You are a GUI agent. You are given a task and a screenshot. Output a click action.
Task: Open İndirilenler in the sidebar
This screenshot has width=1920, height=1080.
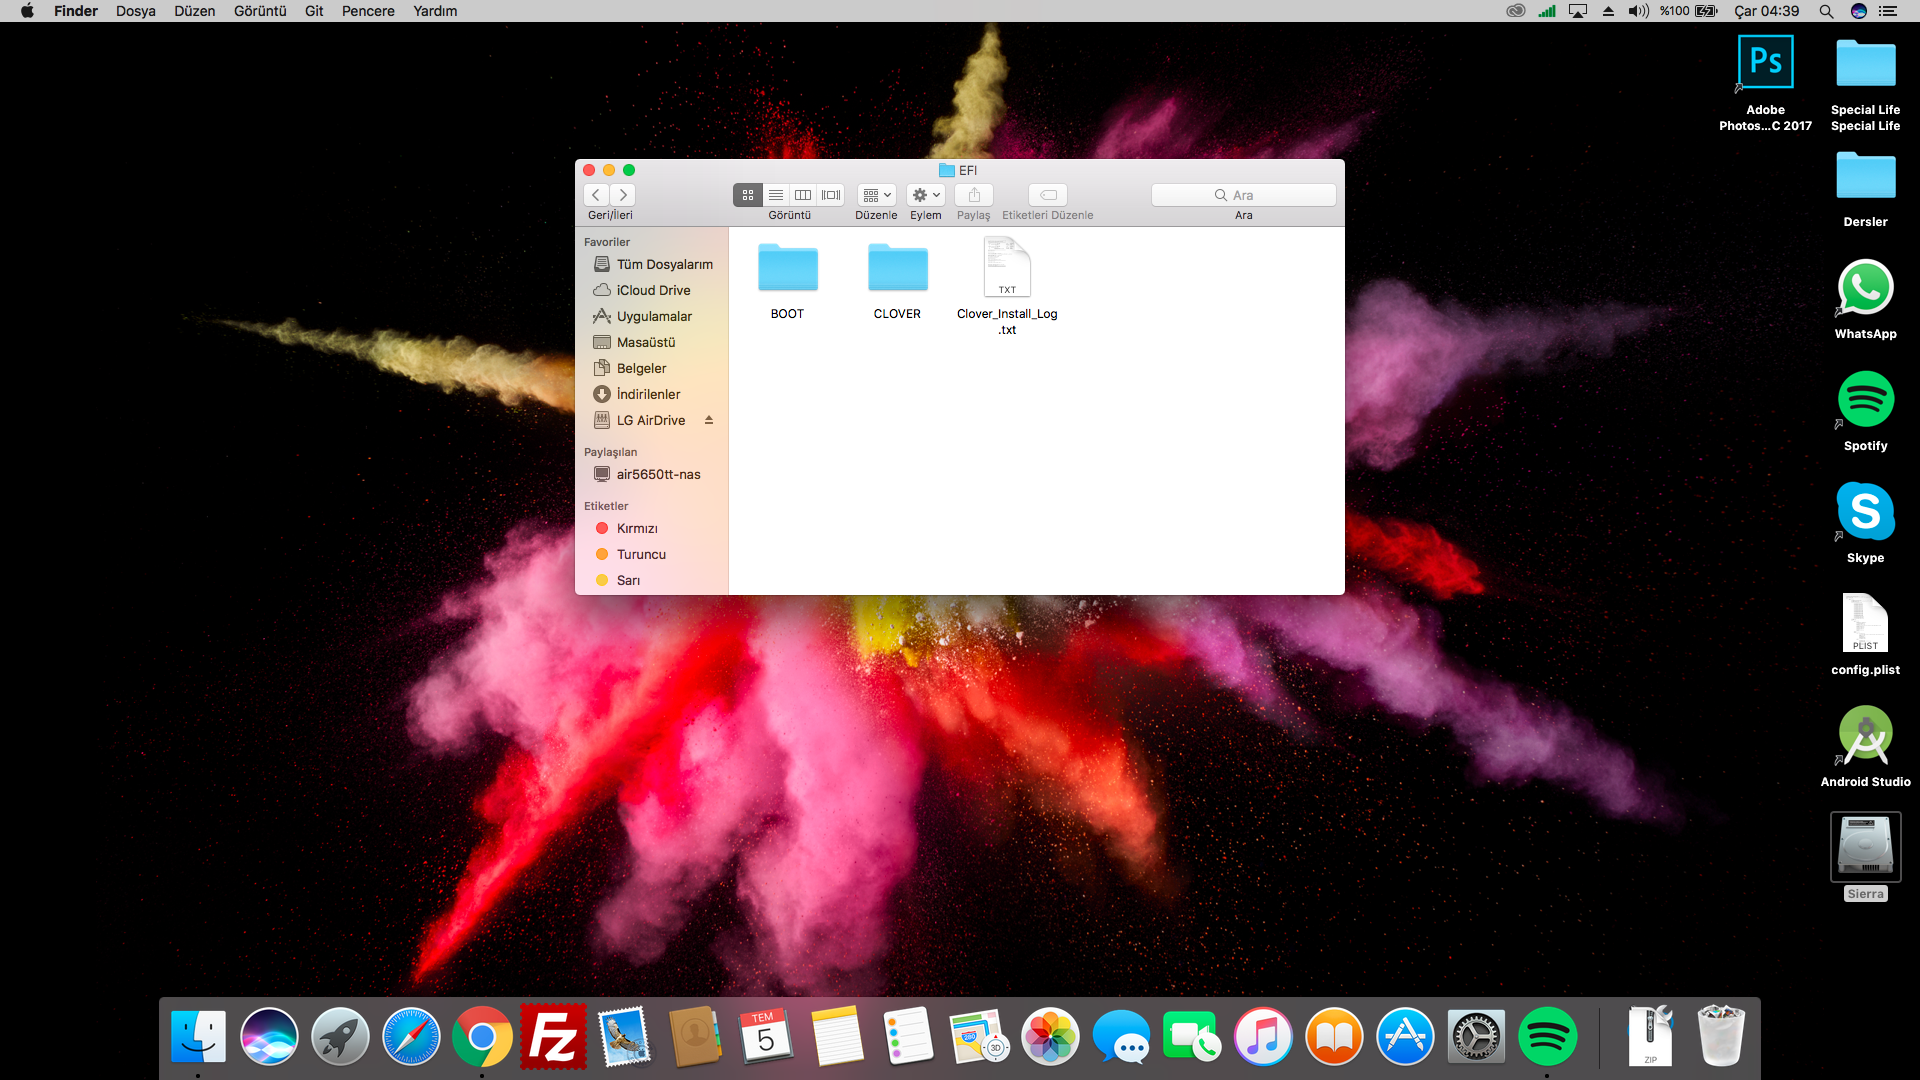pyautogui.click(x=648, y=394)
